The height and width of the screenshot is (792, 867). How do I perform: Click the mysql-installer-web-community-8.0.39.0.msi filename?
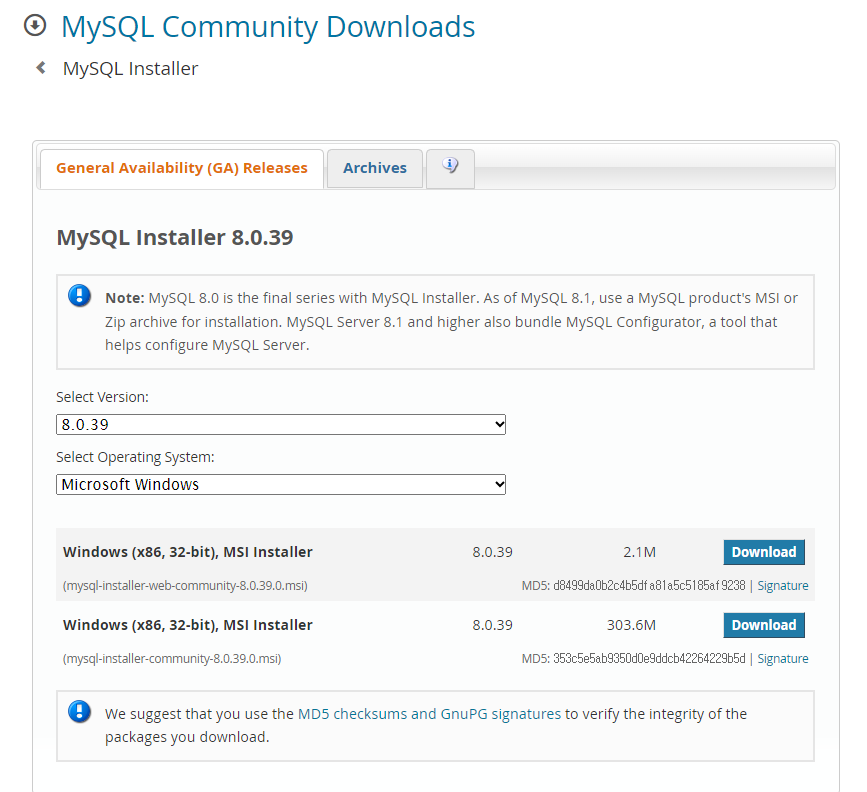[x=185, y=586]
